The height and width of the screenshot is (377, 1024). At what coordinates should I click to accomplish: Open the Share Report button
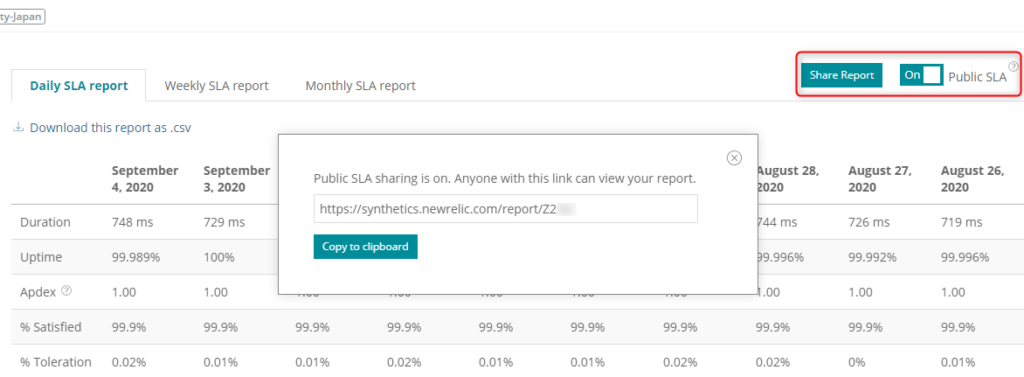coord(842,75)
